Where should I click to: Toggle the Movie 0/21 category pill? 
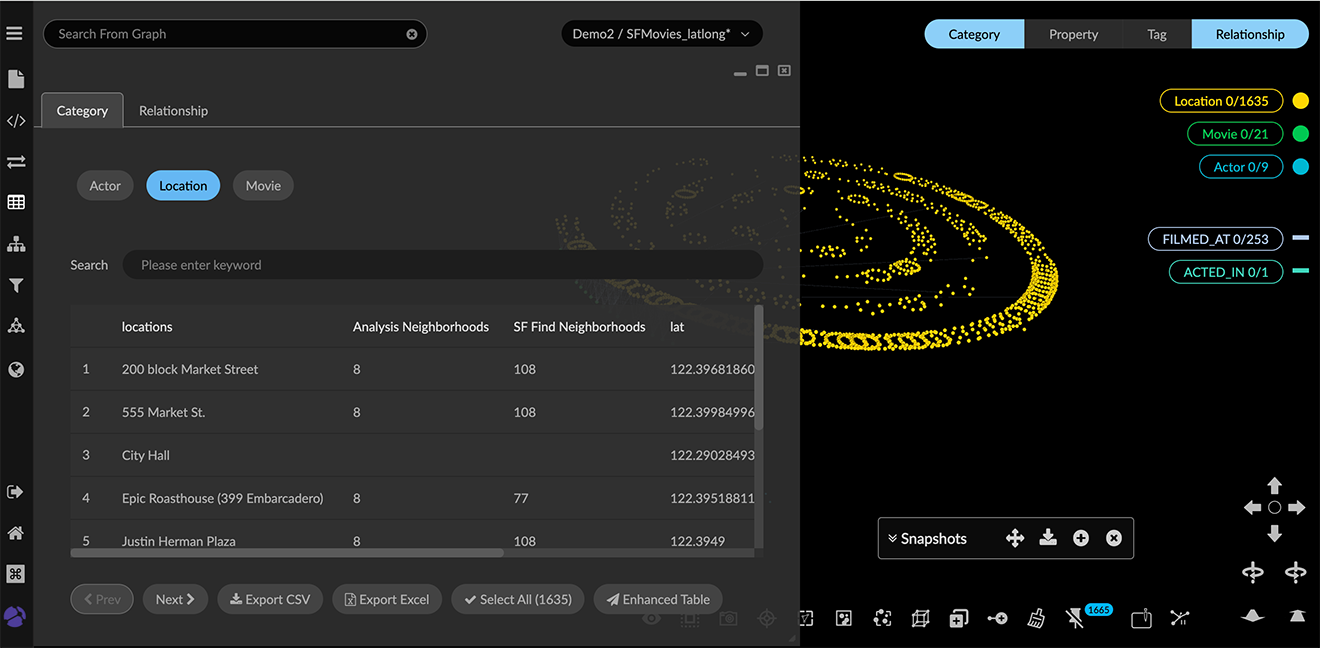(x=1235, y=133)
